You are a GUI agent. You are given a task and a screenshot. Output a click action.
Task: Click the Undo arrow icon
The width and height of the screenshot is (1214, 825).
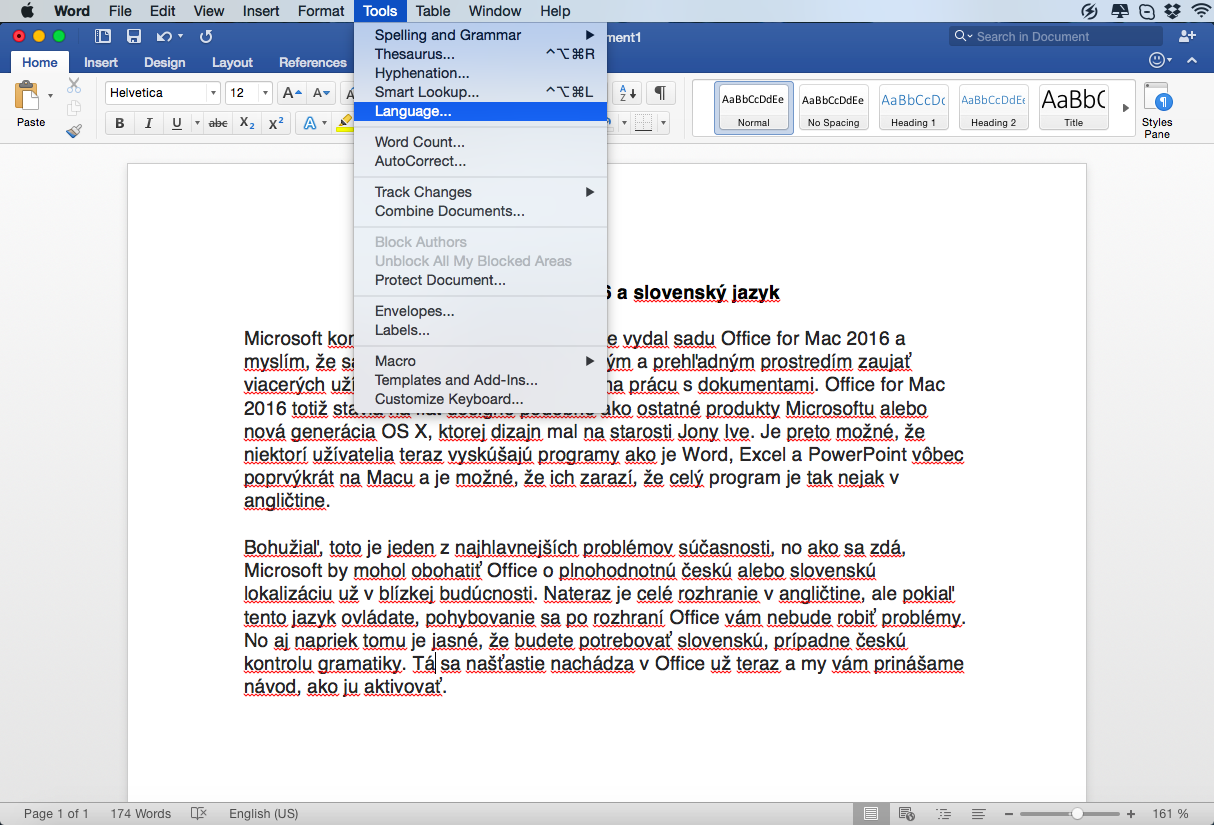point(164,36)
